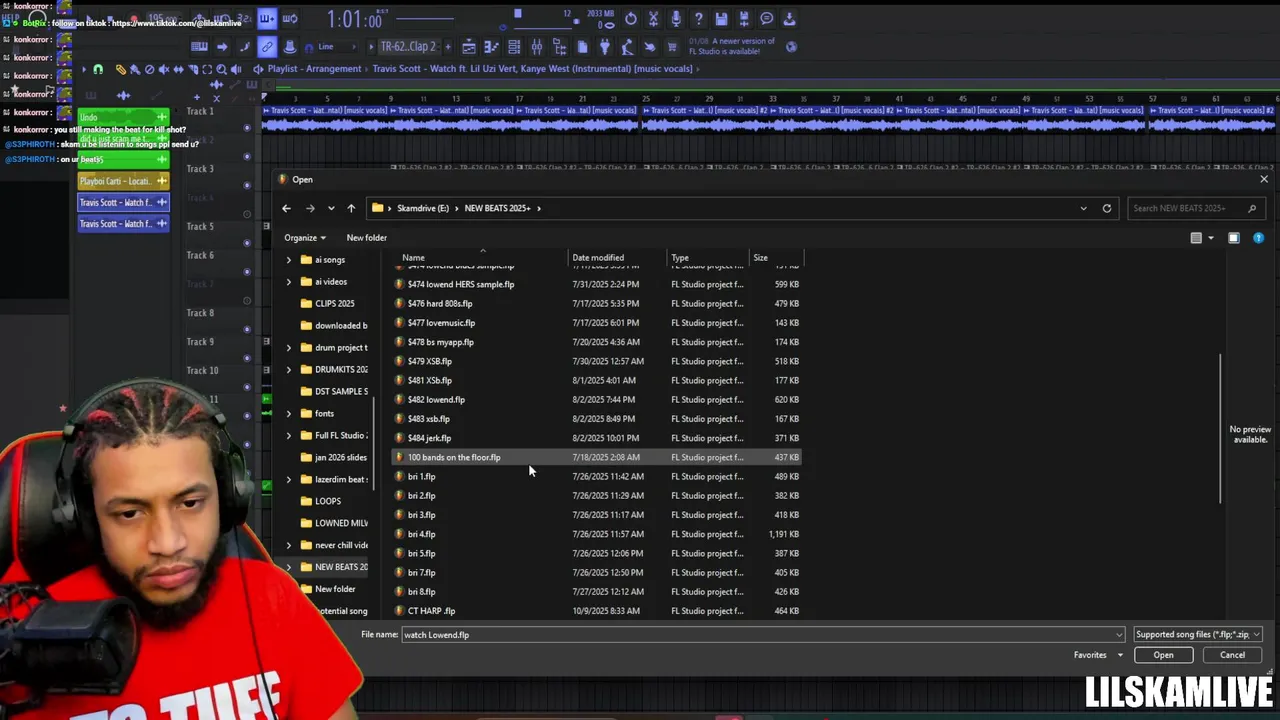
Task: Open address bar history dropdown arrow
Action: pos(1083,208)
